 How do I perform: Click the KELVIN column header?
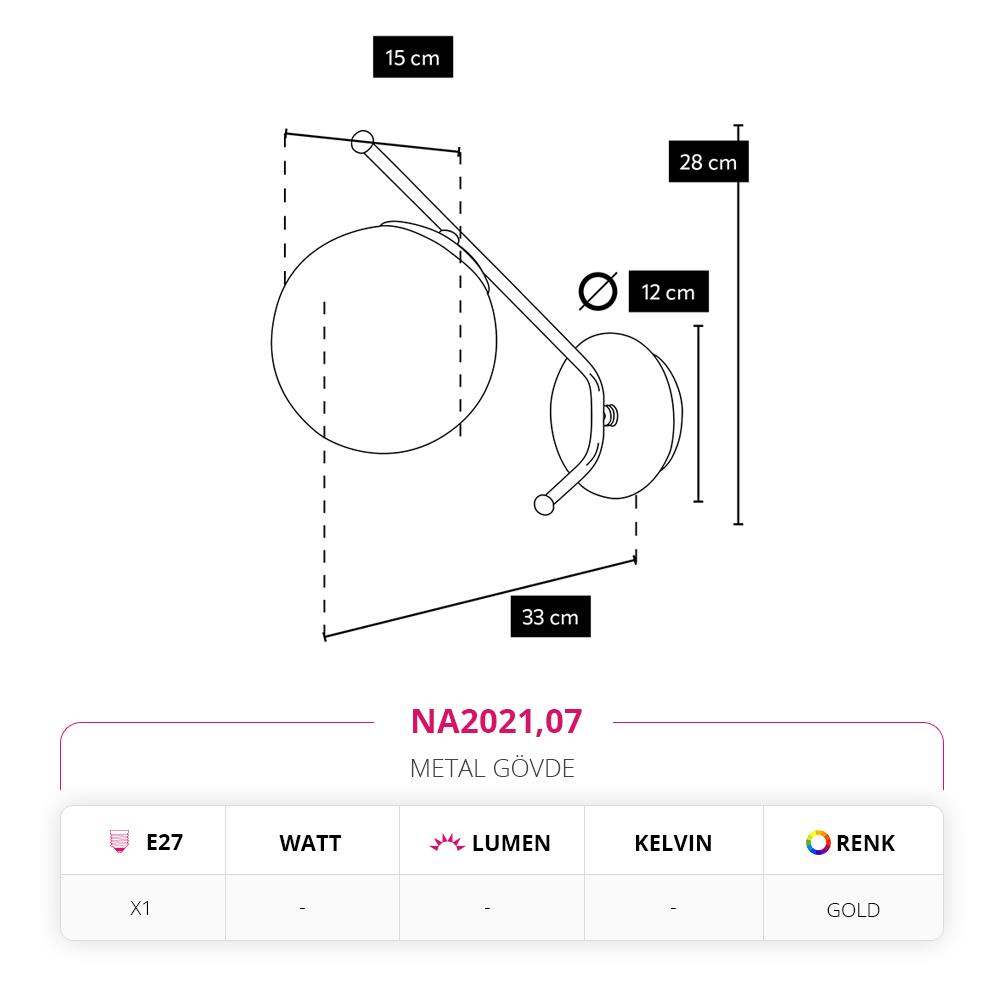pyautogui.click(x=673, y=843)
